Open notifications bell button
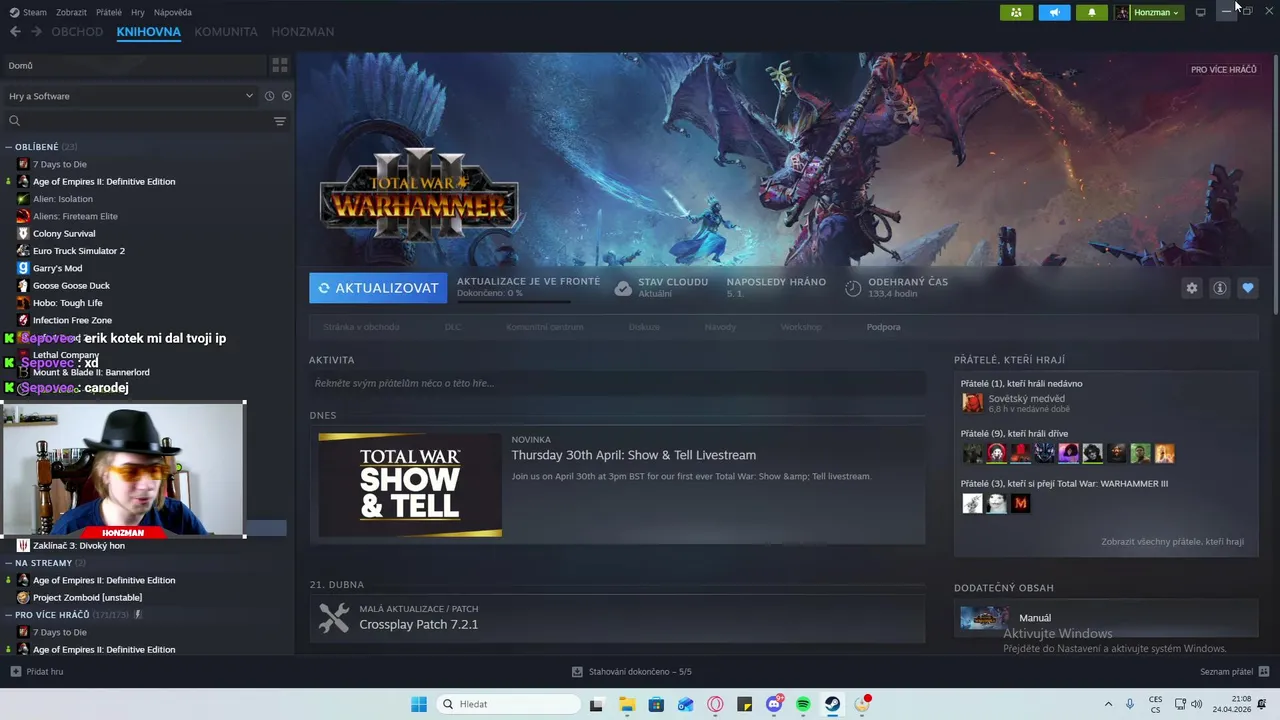Image resolution: width=1280 pixels, height=720 pixels. point(1092,12)
